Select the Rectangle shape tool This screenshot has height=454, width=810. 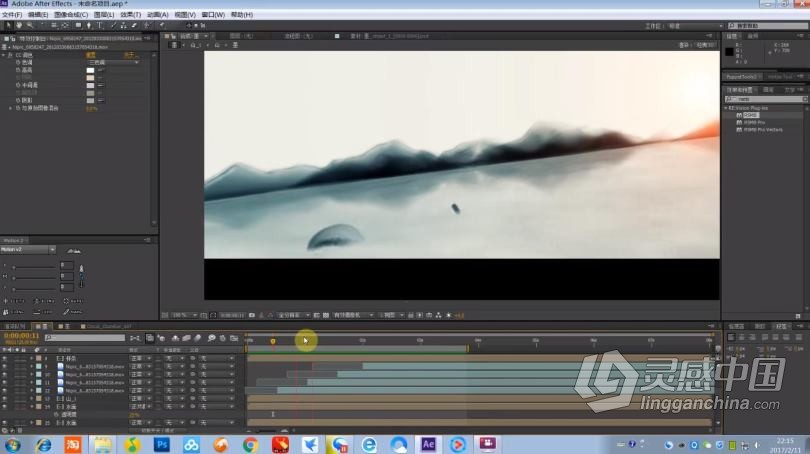[78, 25]
